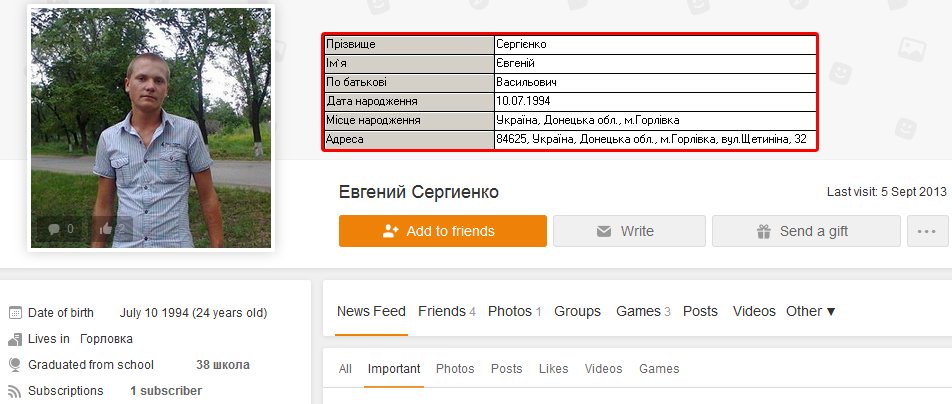Open the Other dropdown in profile tabs

[810, 311]
